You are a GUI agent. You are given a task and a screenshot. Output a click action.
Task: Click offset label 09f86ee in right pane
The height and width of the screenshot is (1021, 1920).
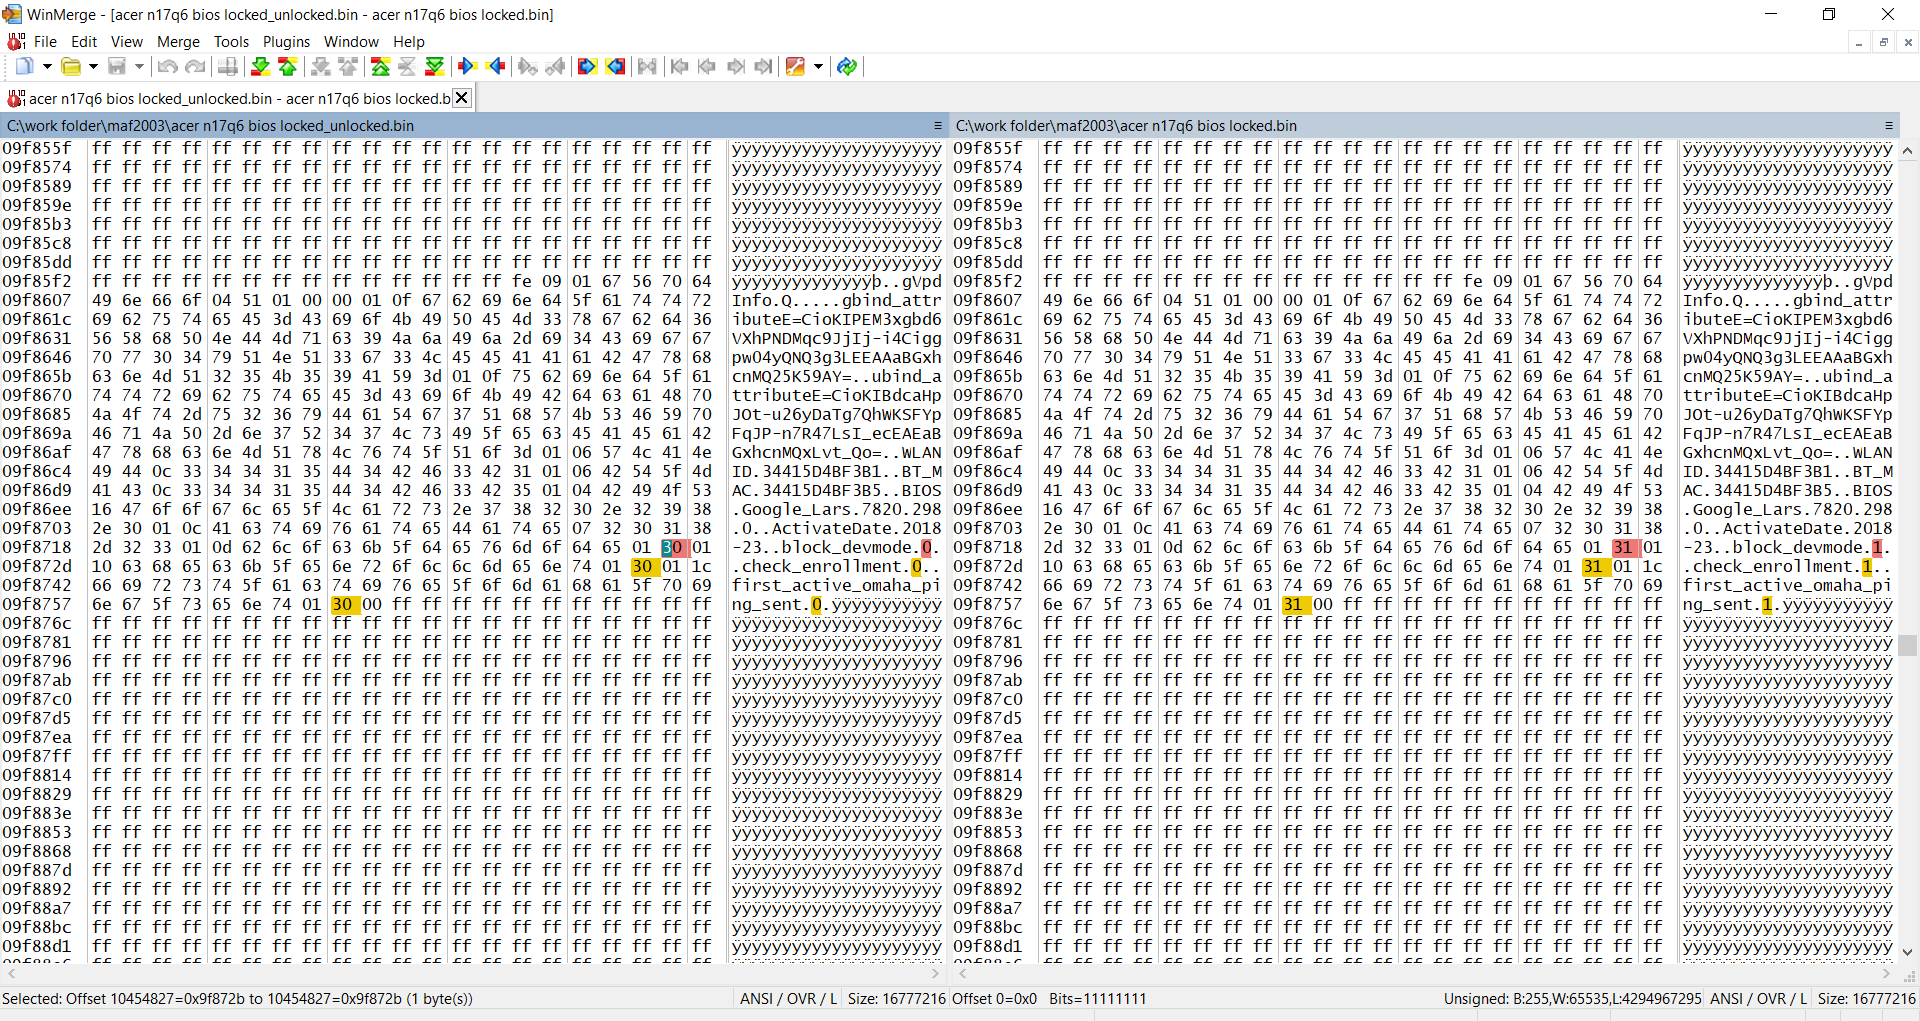[x=988, y=510]
